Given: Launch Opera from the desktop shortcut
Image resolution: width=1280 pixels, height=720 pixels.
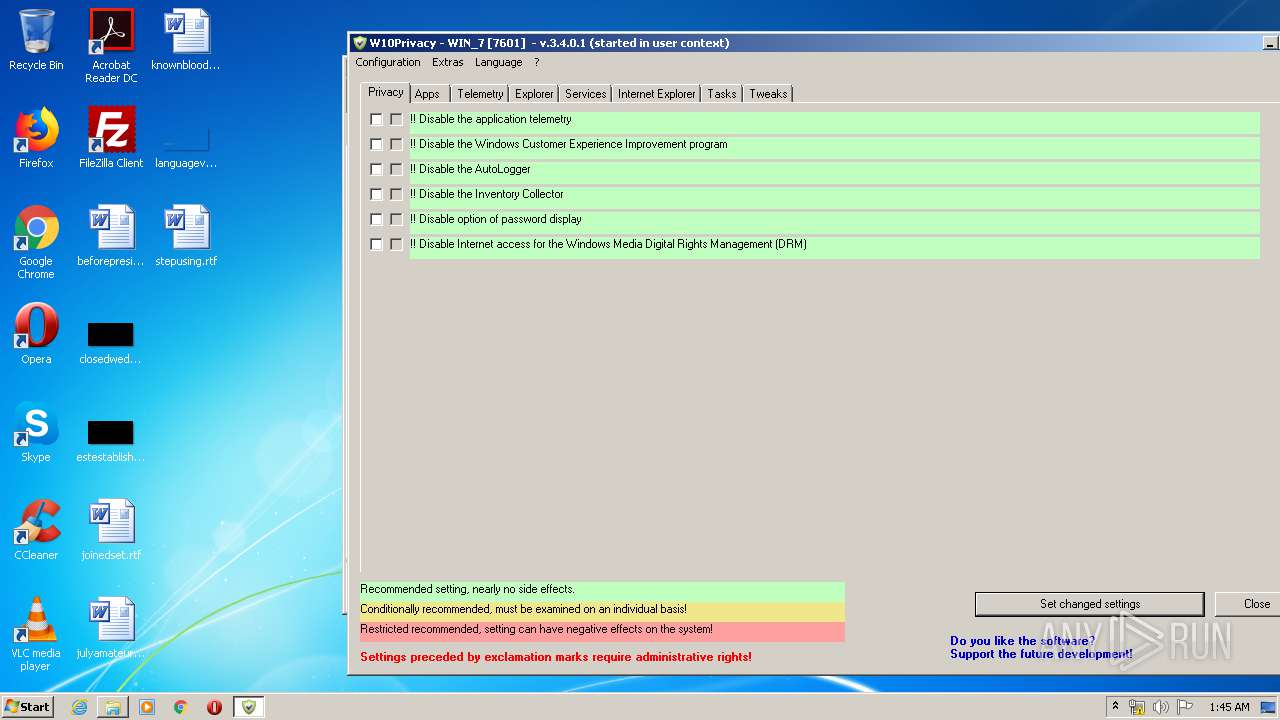Looking at the screenshot, I should (36, 334).
